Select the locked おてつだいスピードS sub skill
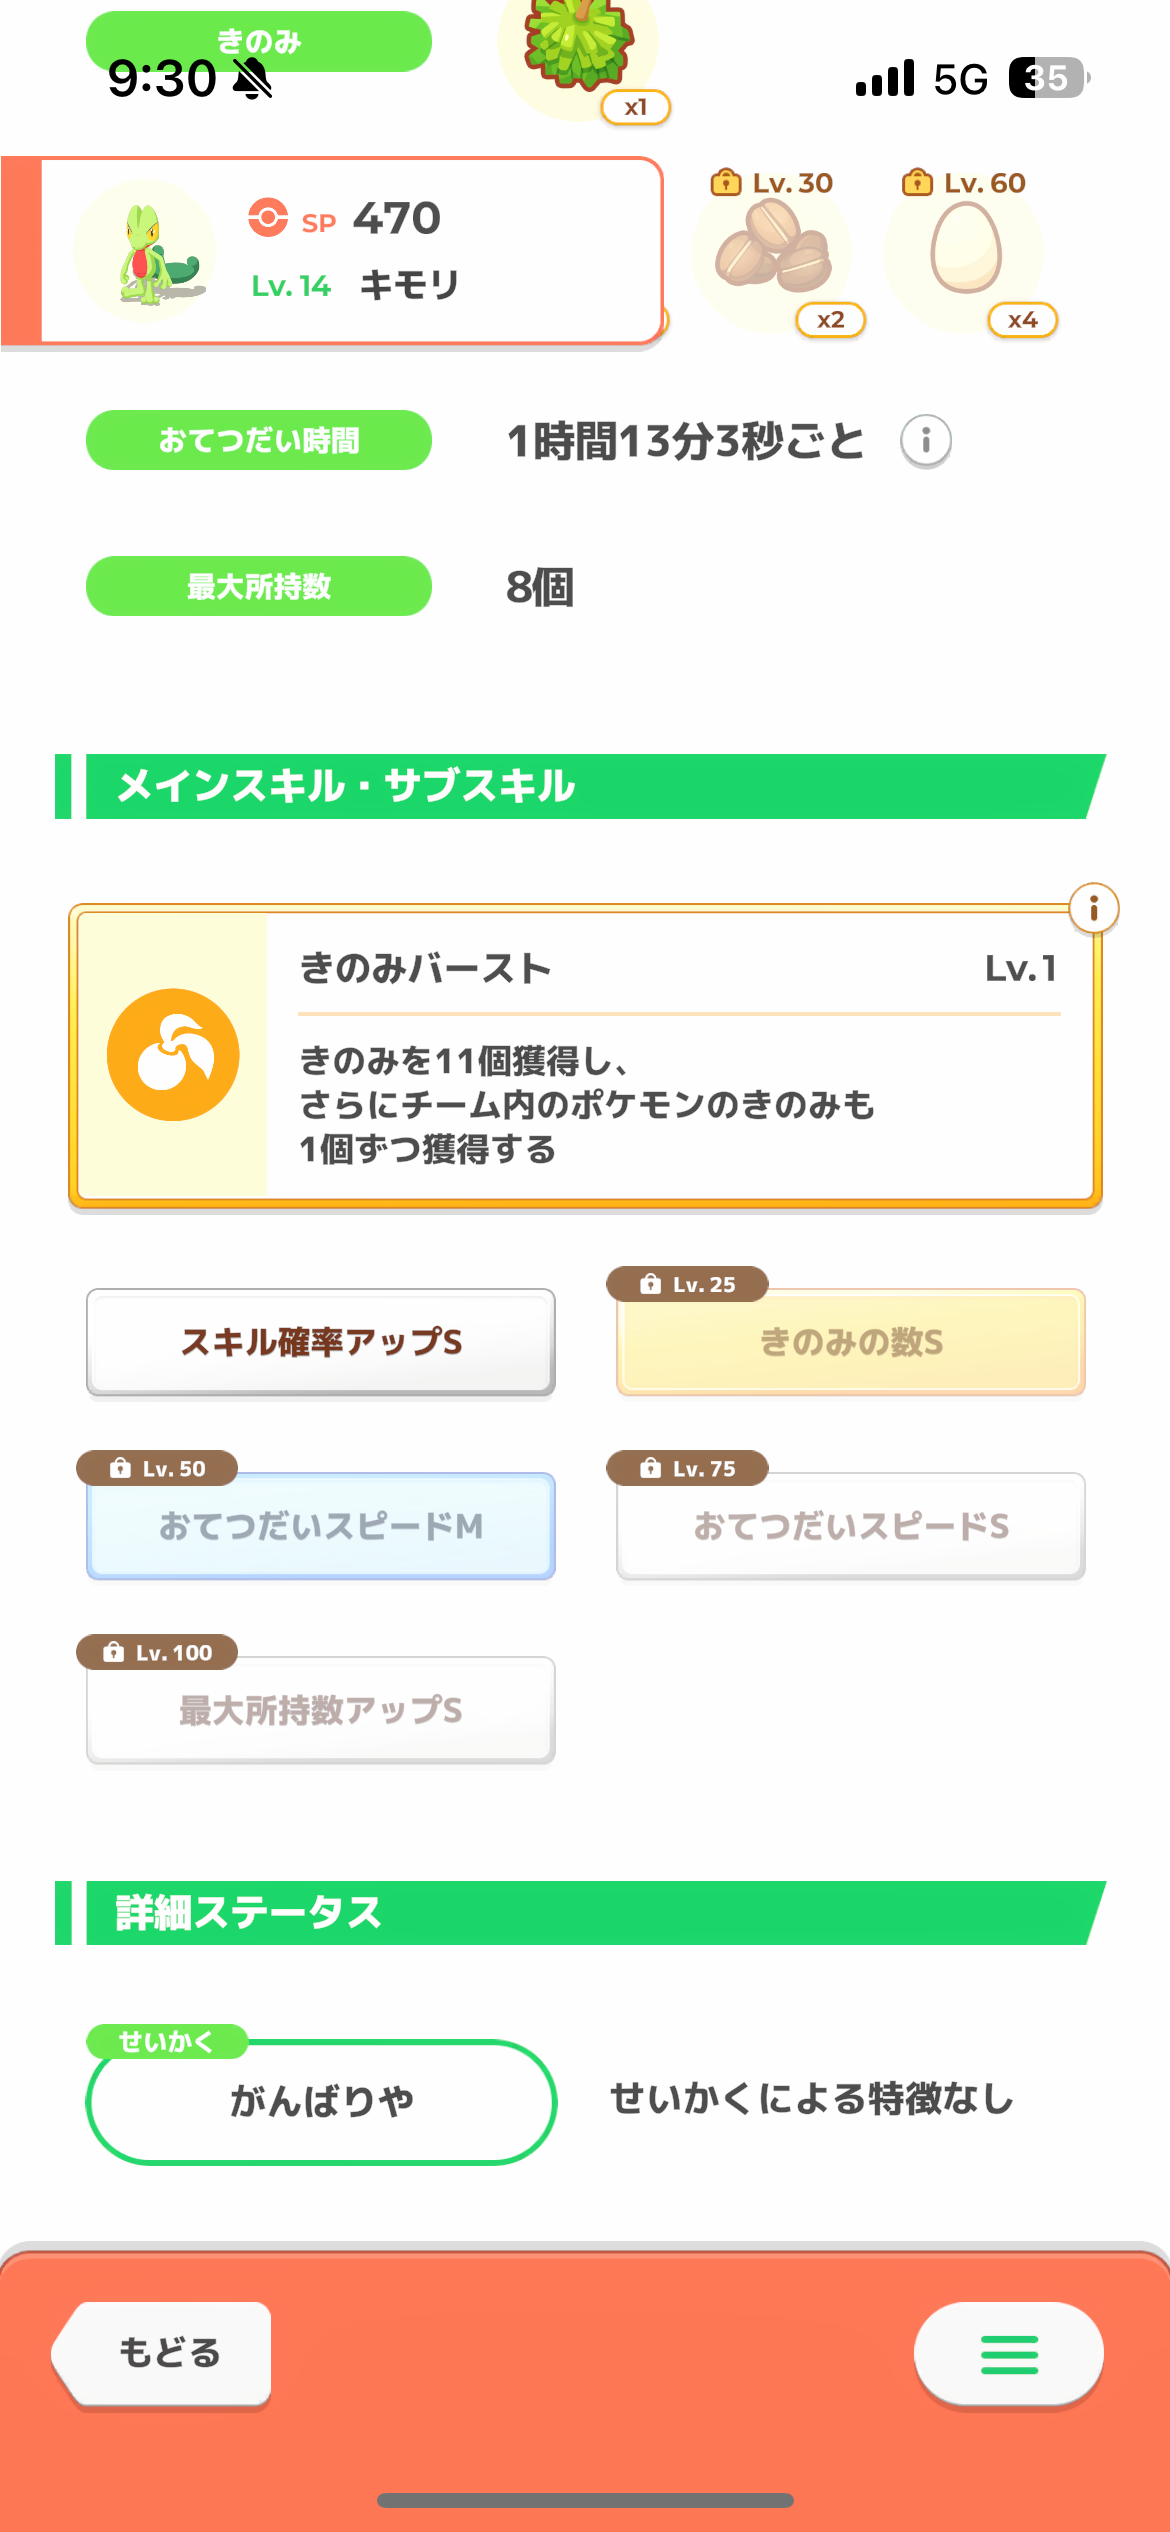The height and width of the screenshot is (2532, 1170). click(x=851, y=1526)
